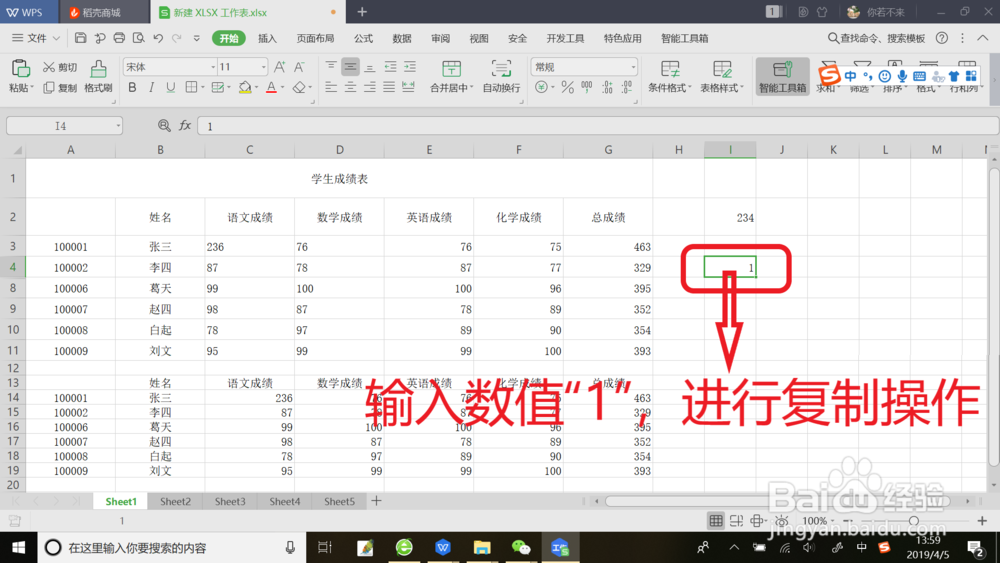The width and height of the screenshot is (1000, 563).
Task: Click the borders grid icon
Action: pyautogui.click(x=191, y=87)
